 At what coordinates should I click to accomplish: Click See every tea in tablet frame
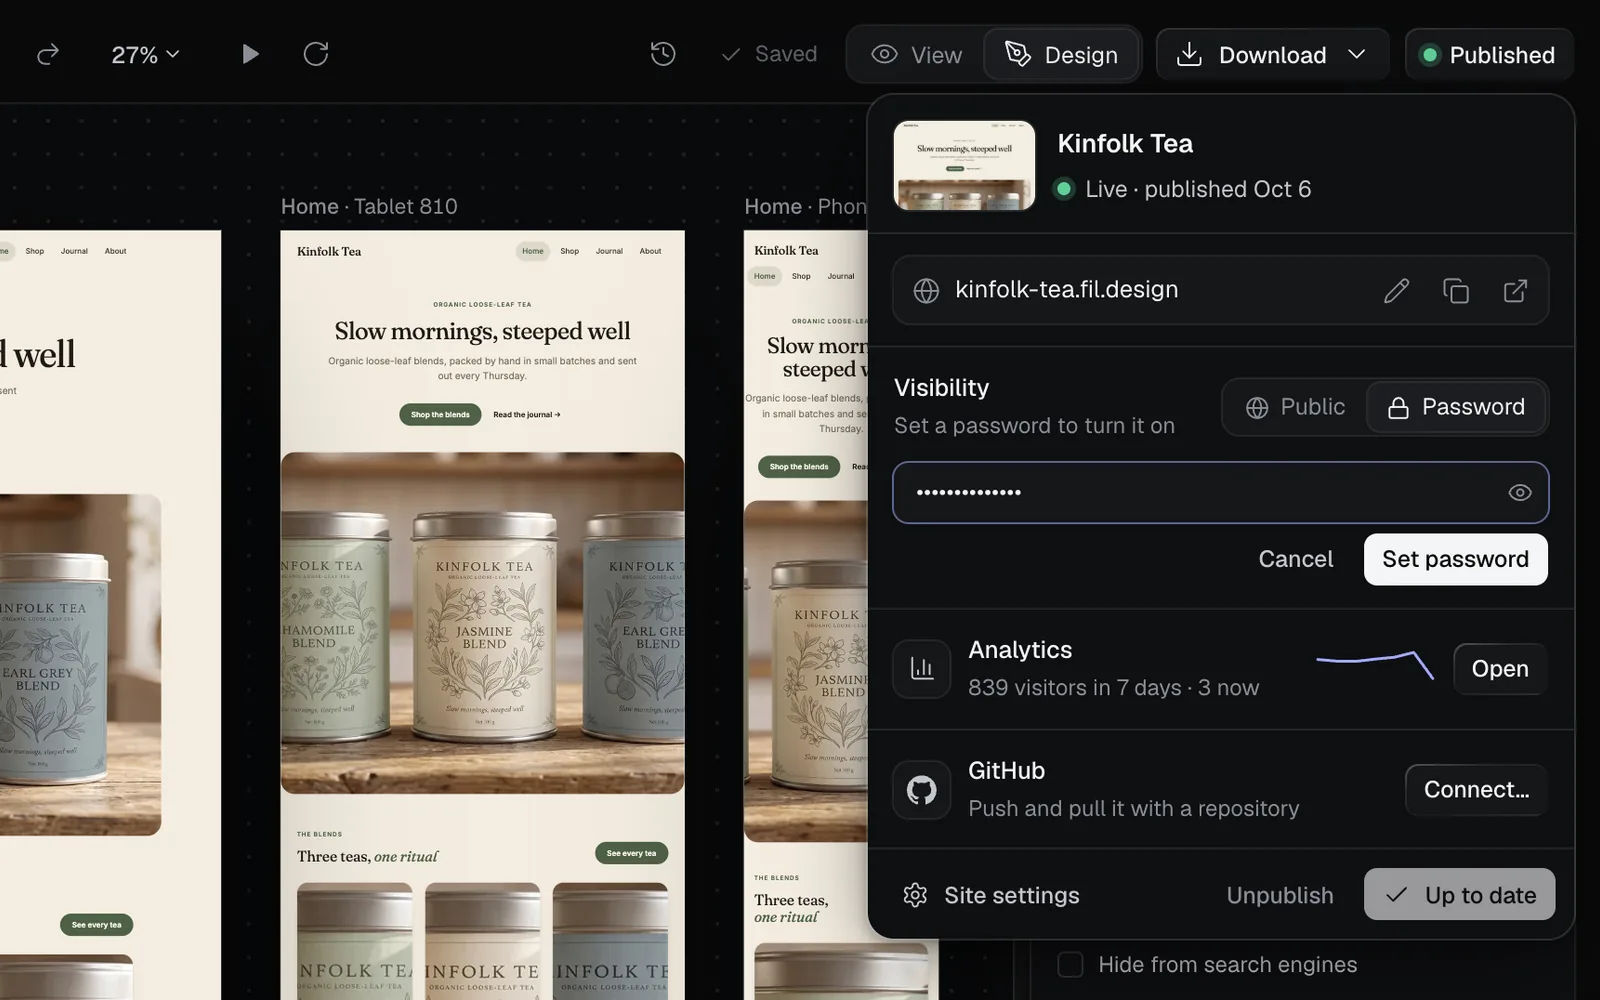[631, 853]
